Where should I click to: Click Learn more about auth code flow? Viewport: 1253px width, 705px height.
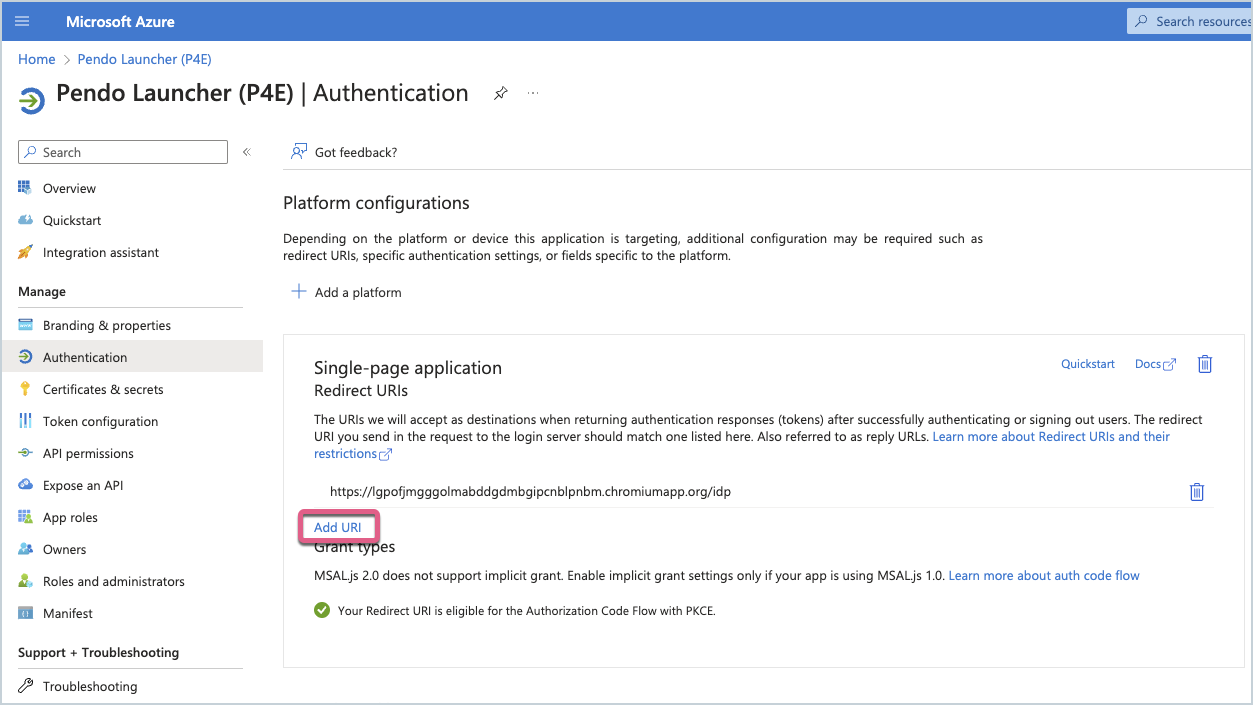tap(1044, 575)
